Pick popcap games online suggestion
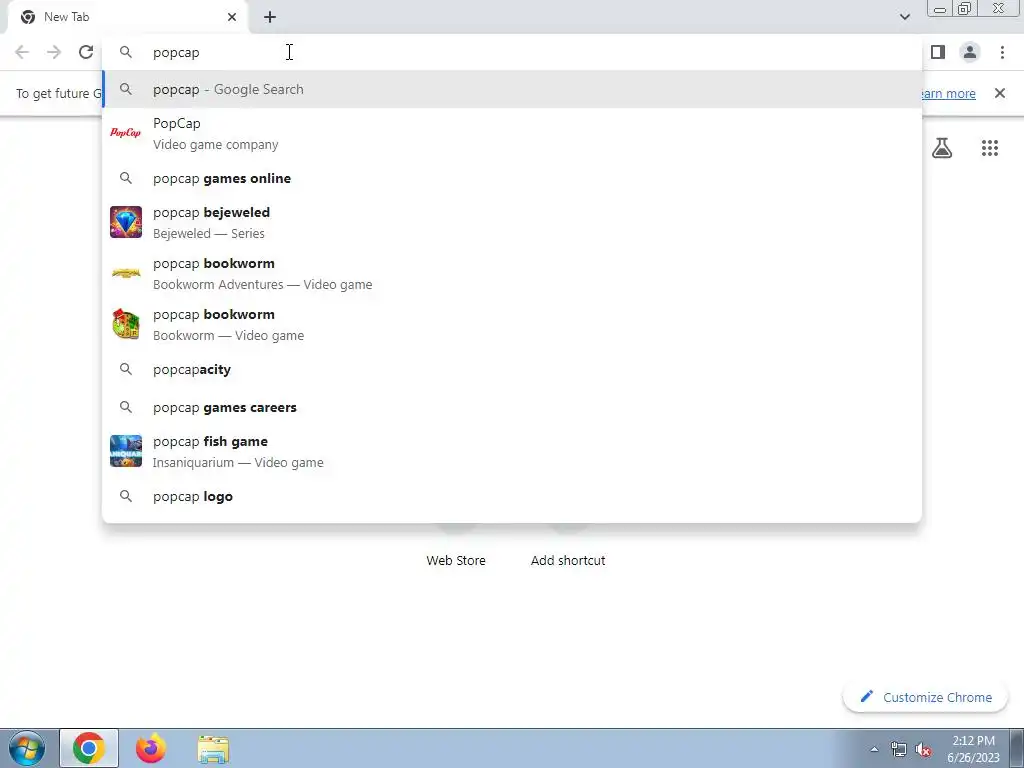 coord(512,178)
